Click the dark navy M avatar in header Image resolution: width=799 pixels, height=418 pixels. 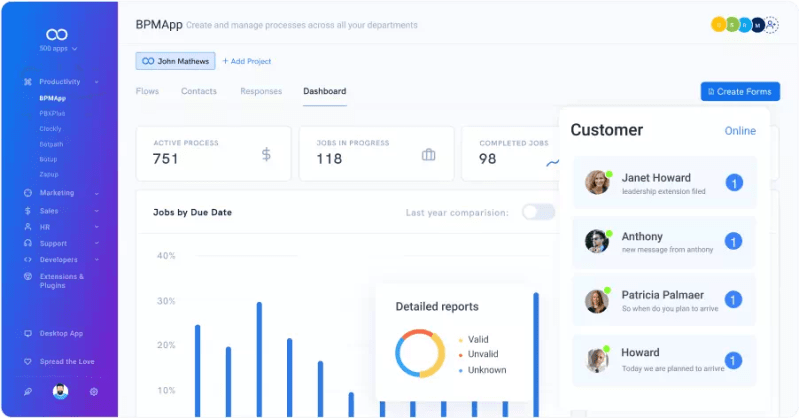tap(758, 24)
